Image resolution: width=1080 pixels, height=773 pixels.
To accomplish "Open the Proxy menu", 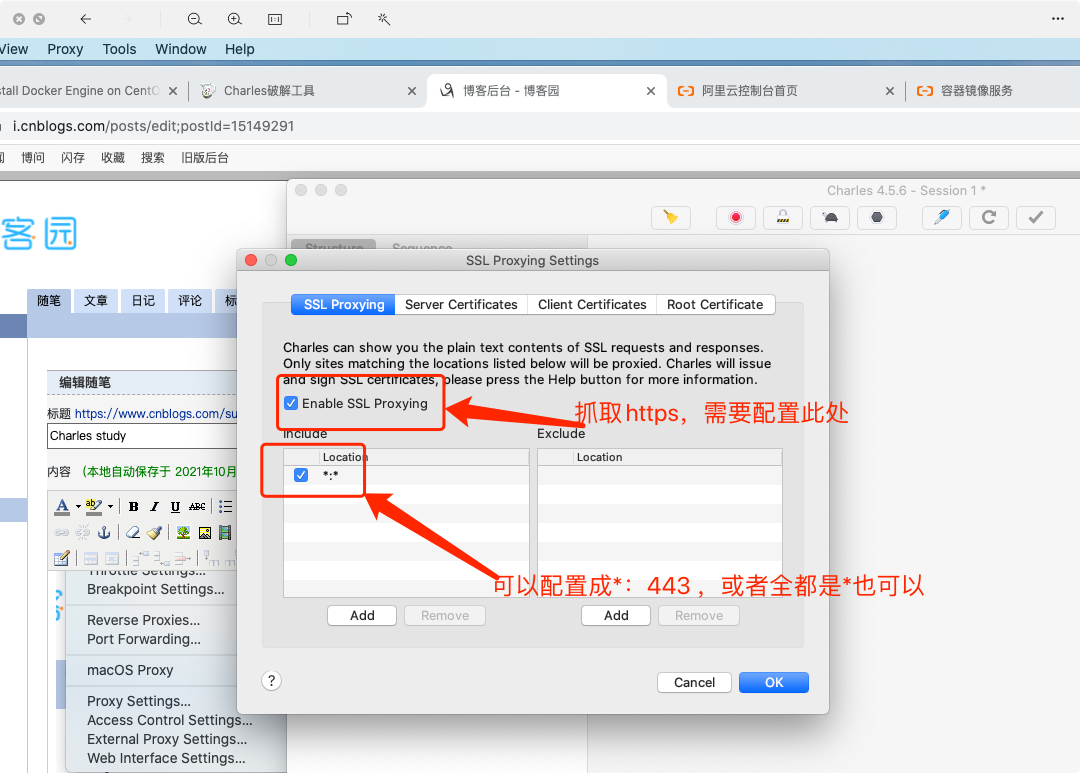I will [65, 49].
